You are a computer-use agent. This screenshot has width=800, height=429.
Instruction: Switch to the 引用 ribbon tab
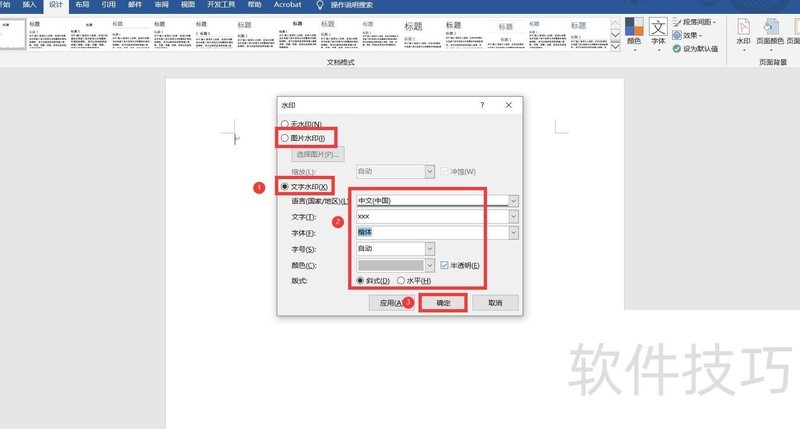(108, 5)
